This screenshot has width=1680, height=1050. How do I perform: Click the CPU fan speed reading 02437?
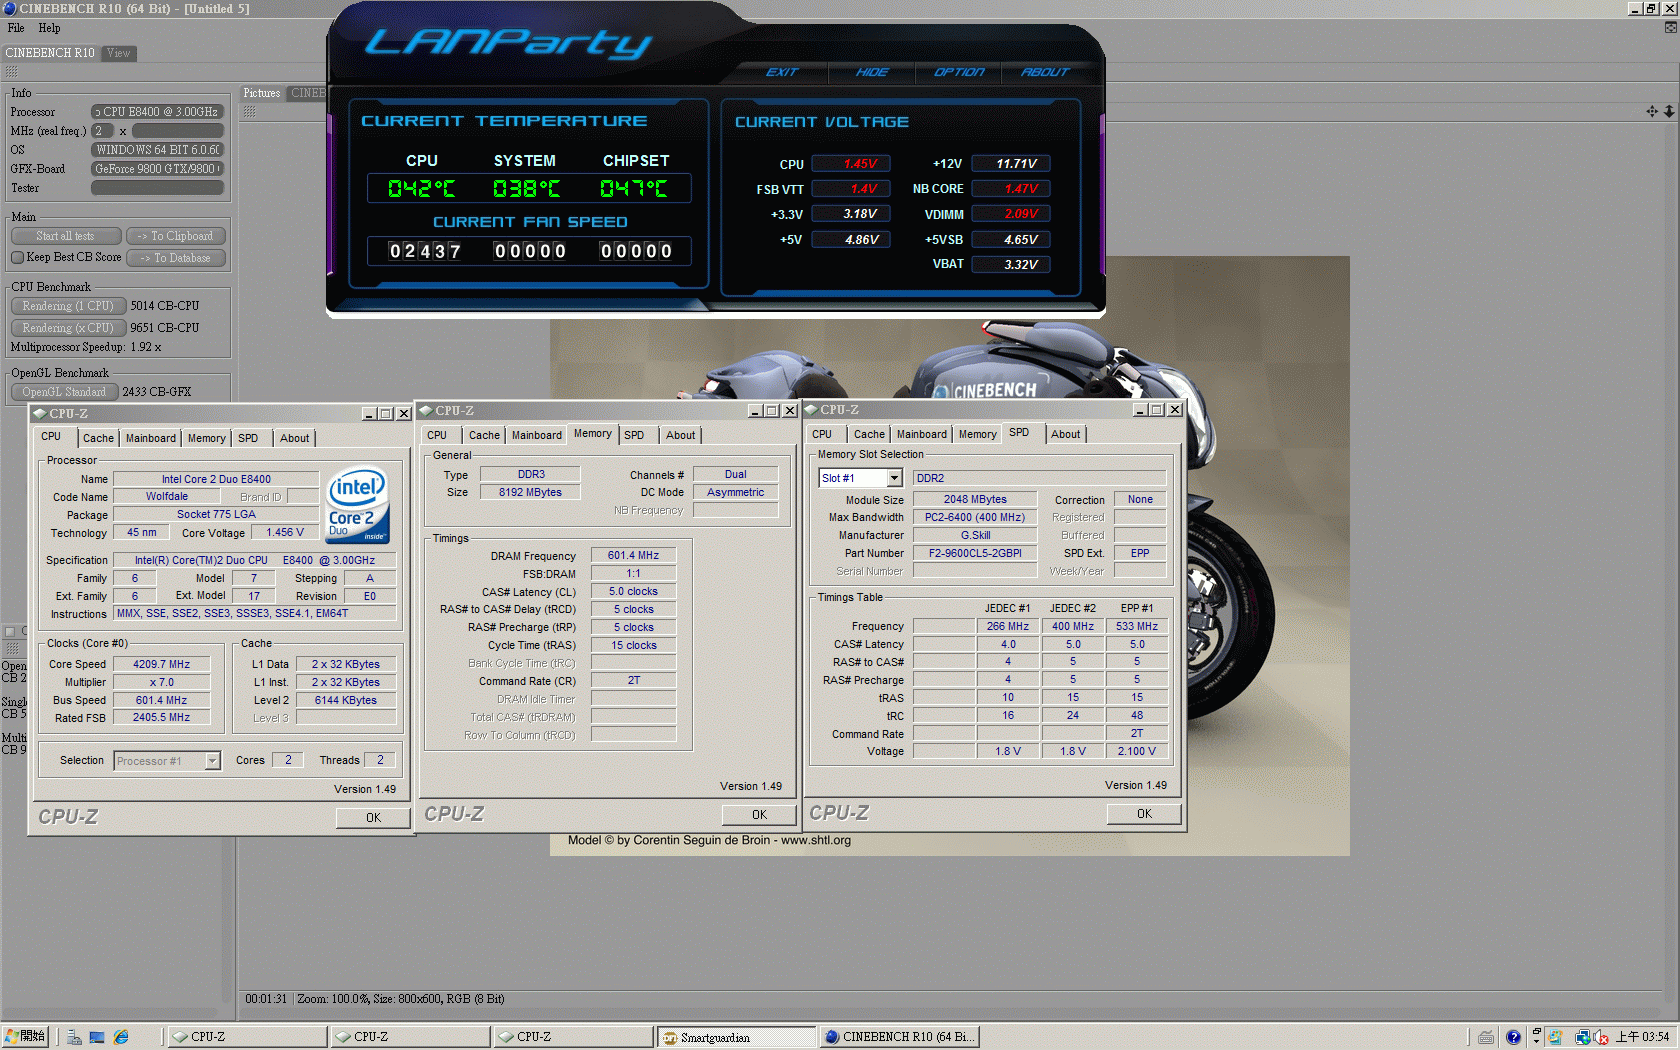425,252
